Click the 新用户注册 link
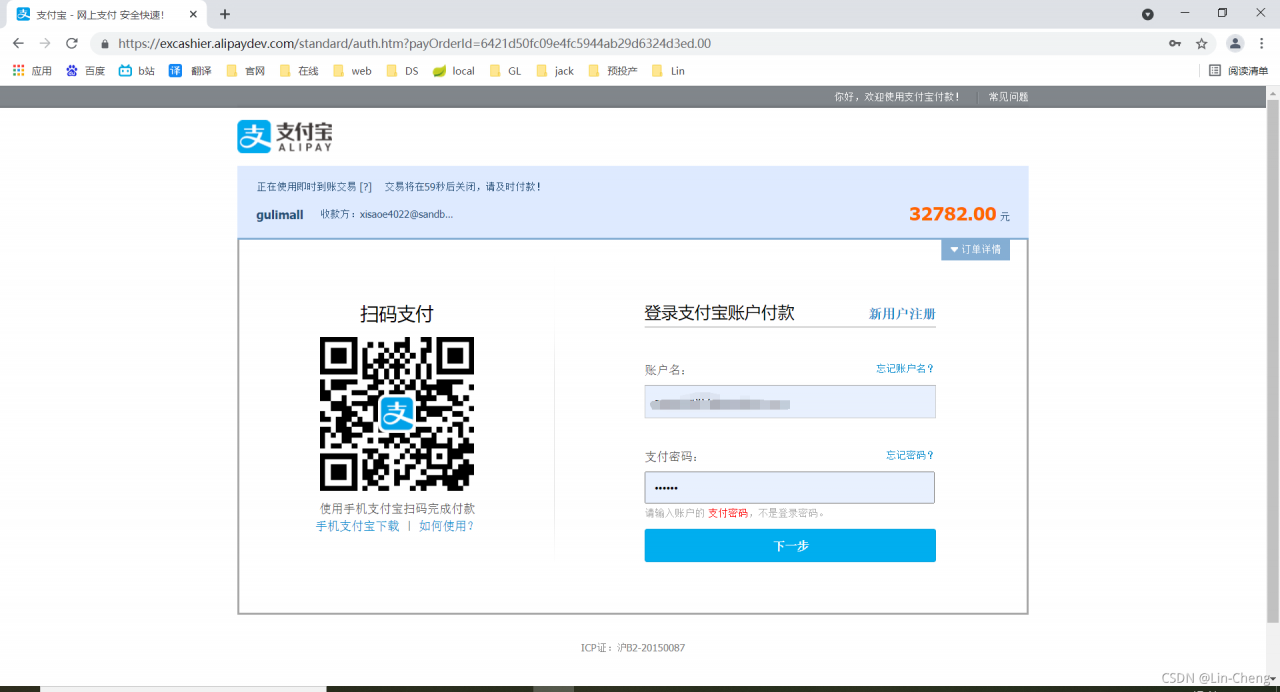The height and width of the screenshot is (692, 1280). coord(902,314)
